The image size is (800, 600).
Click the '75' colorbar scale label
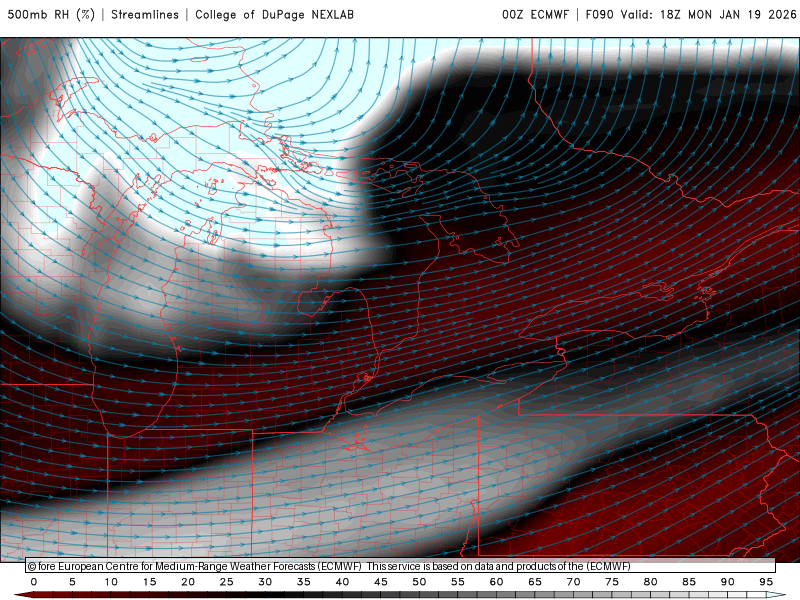(612, 582)
